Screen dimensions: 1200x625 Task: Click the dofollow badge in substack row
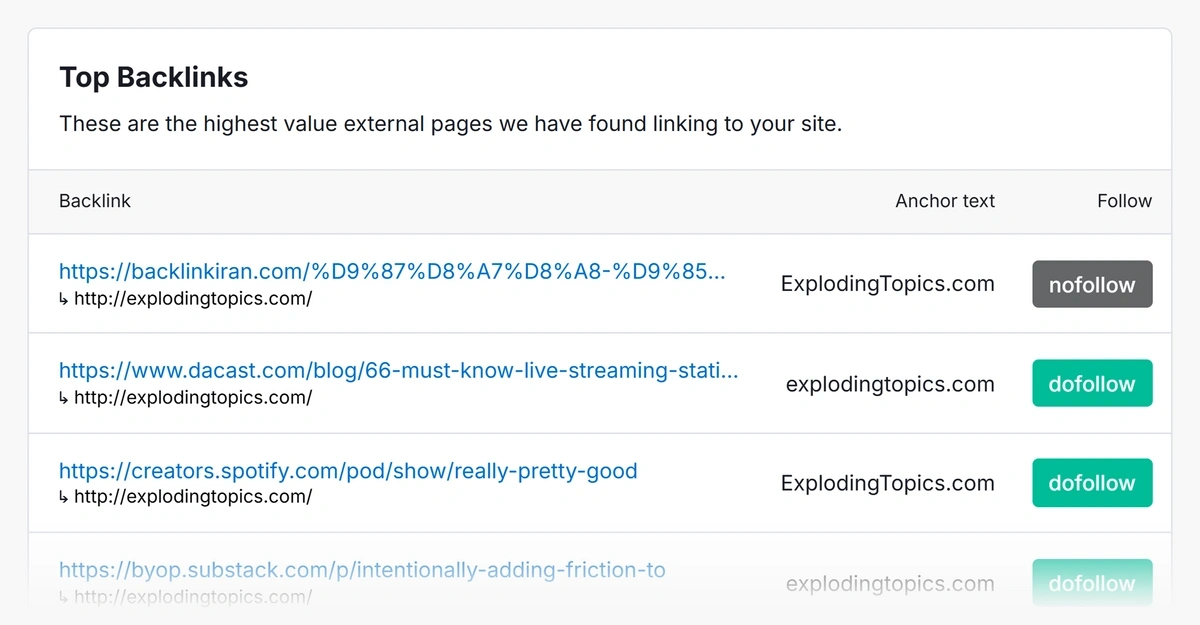click(x=1092, y=582)
